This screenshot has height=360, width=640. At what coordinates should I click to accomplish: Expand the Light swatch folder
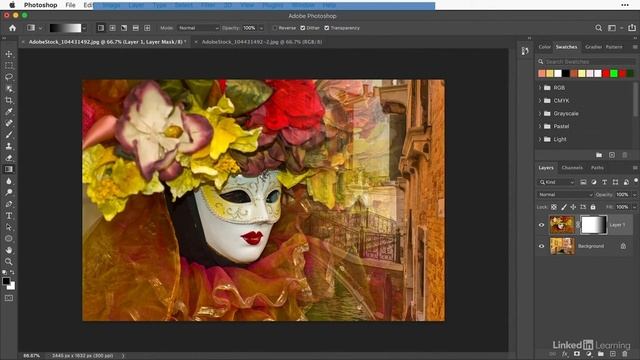[540, 139]
